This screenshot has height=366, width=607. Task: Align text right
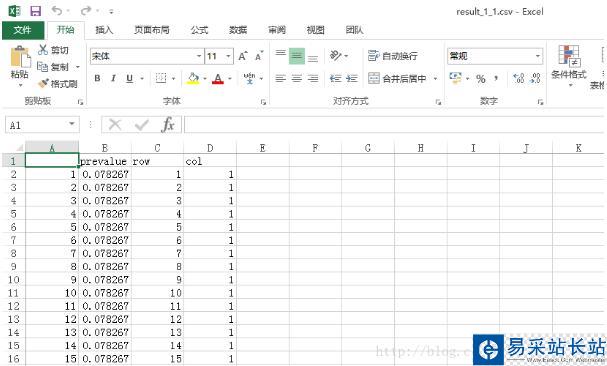313,79
